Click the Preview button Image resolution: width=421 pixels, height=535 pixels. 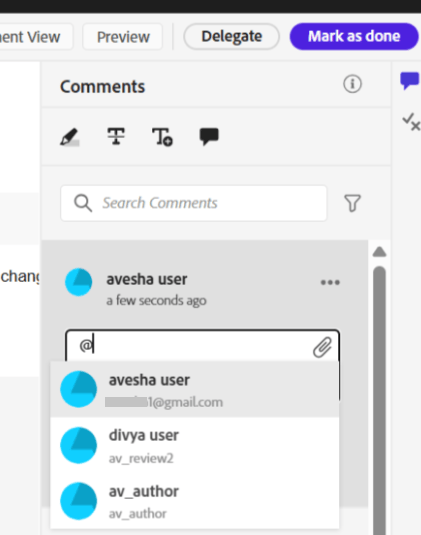click(123, 37)
